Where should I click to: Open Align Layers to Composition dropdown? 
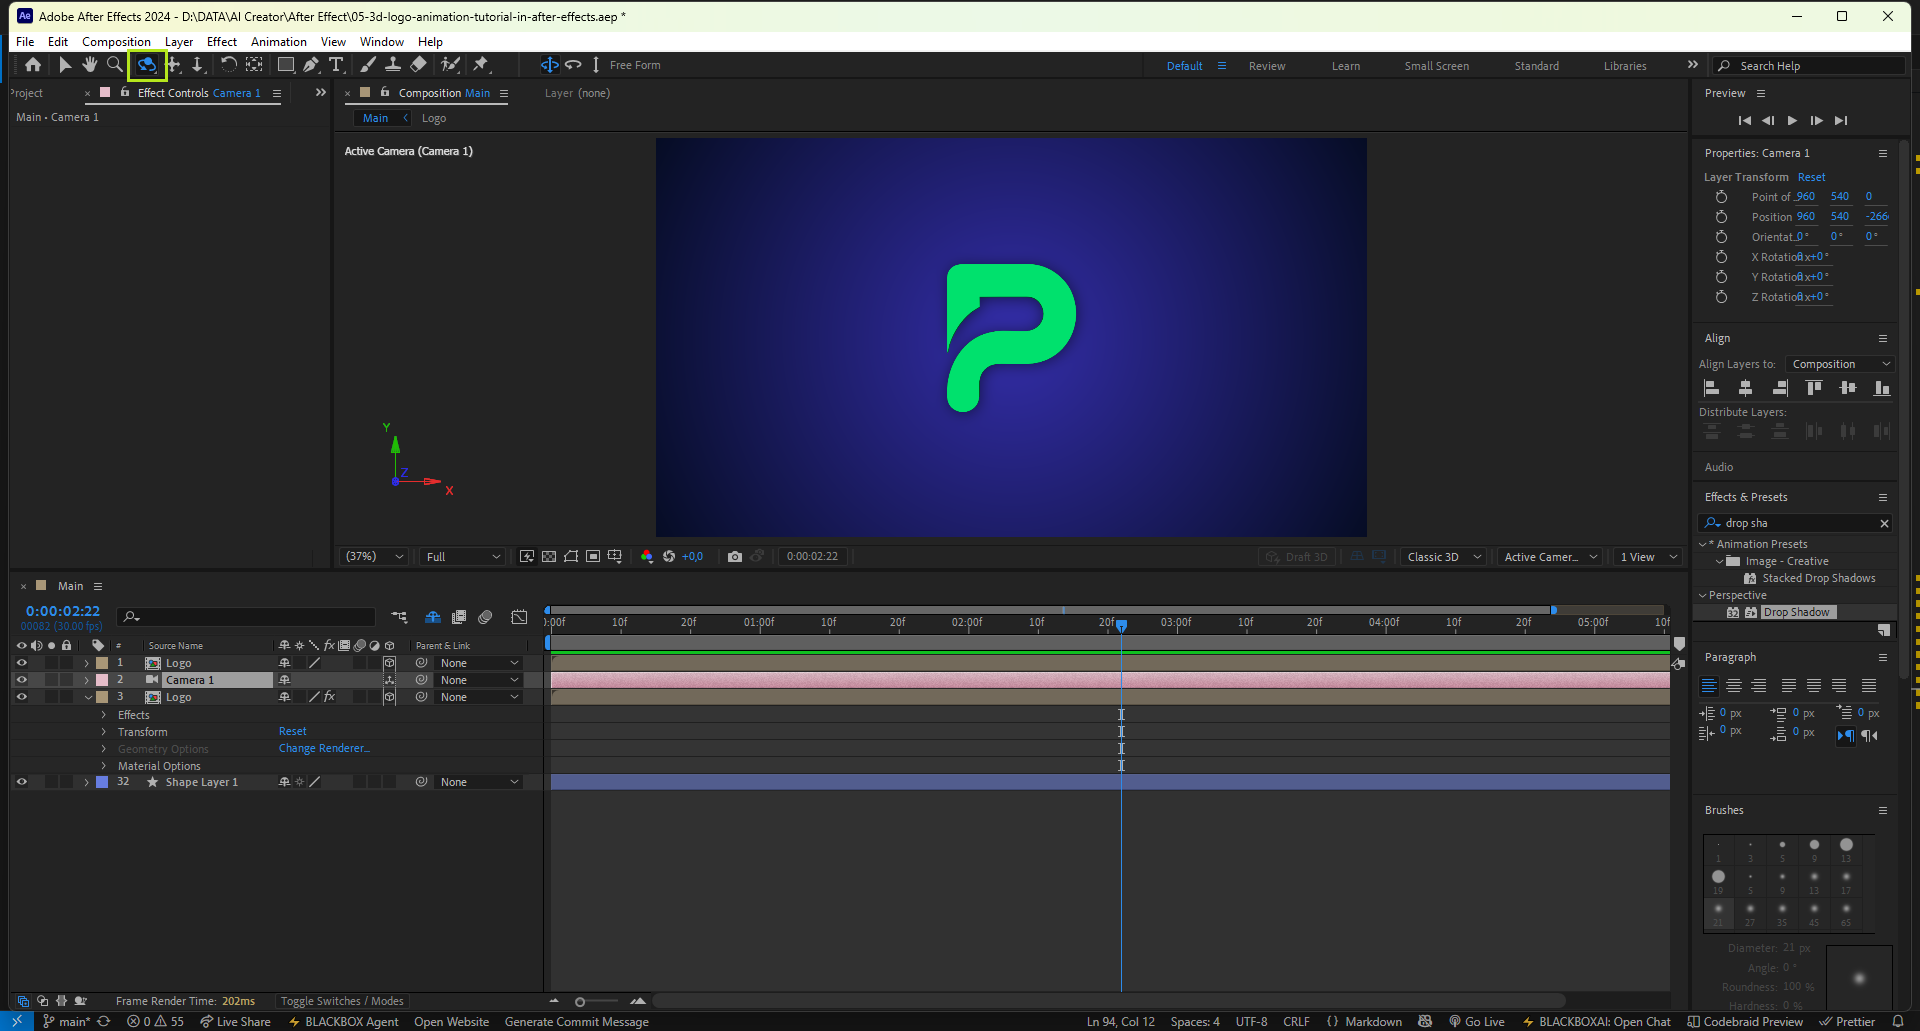click(x=1840, y=364)
